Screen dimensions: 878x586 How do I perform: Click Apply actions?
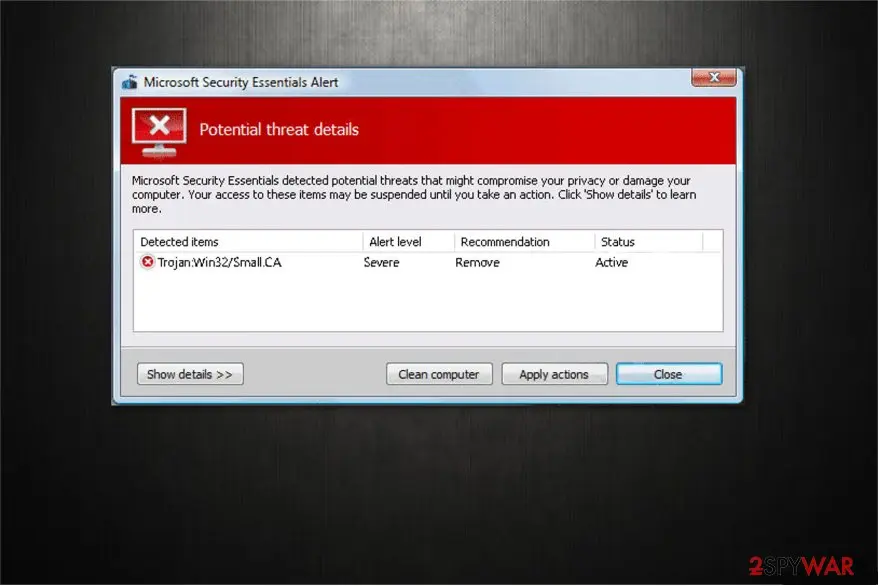[554, 374]
